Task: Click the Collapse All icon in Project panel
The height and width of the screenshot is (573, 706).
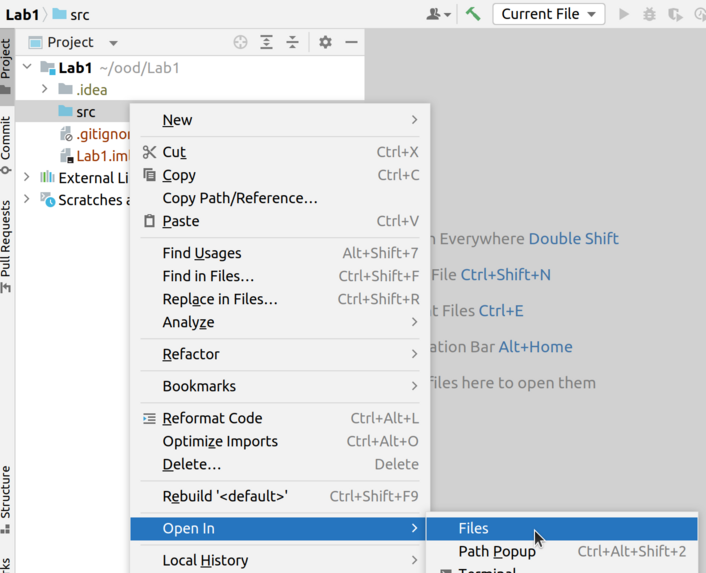Action: [x=292, y=43]
